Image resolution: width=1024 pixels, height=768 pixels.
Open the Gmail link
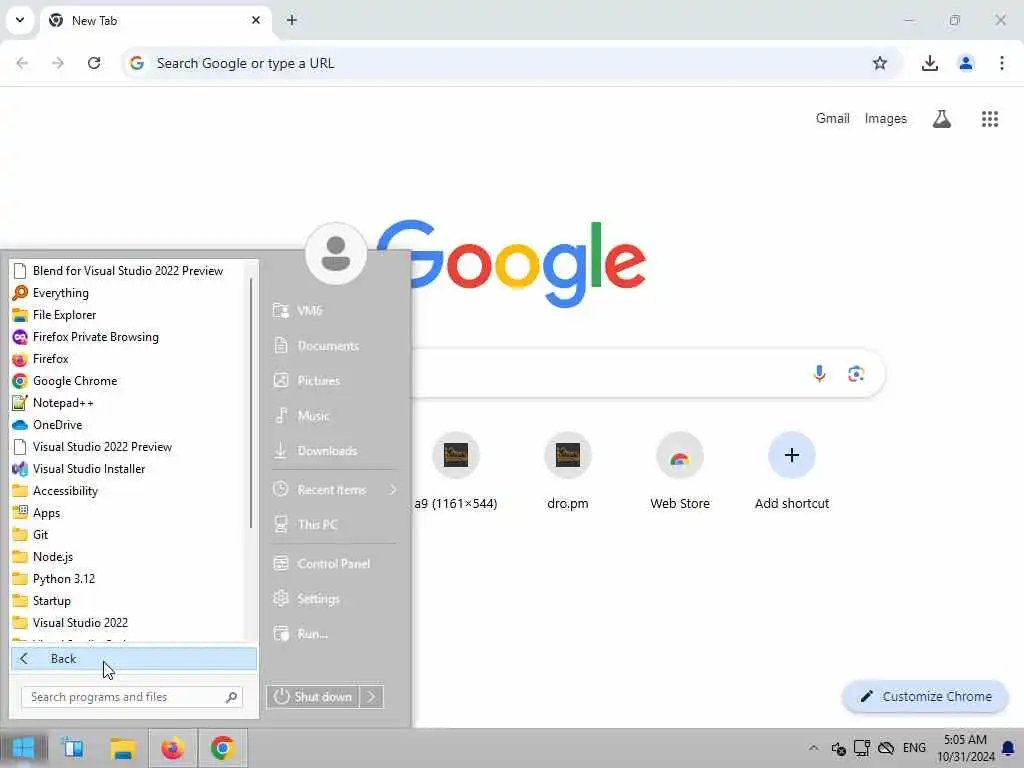833,119
